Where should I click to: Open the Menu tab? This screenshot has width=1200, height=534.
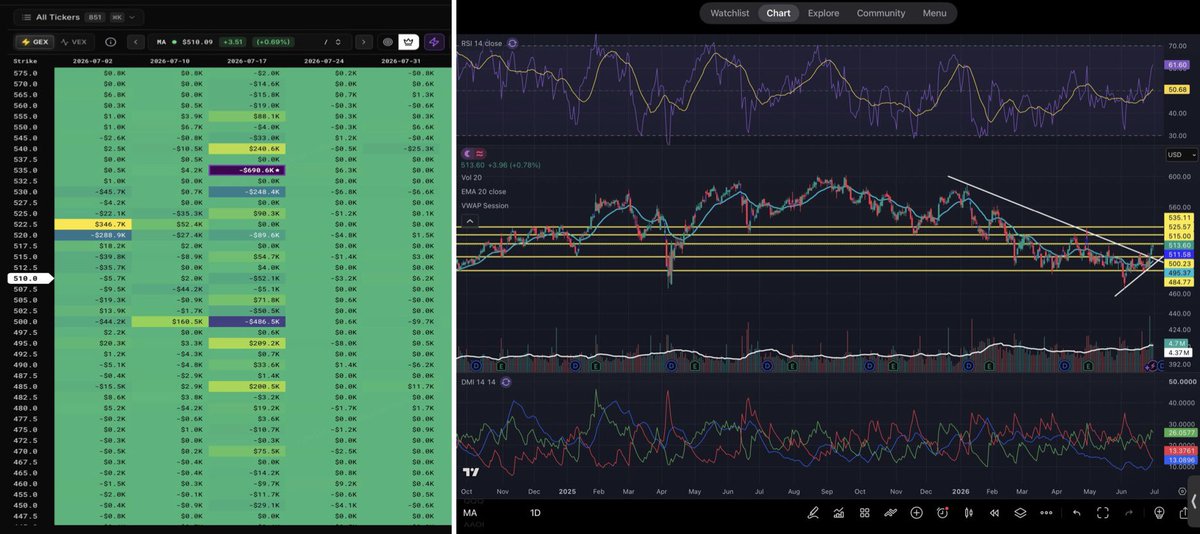tap(935, 13)
